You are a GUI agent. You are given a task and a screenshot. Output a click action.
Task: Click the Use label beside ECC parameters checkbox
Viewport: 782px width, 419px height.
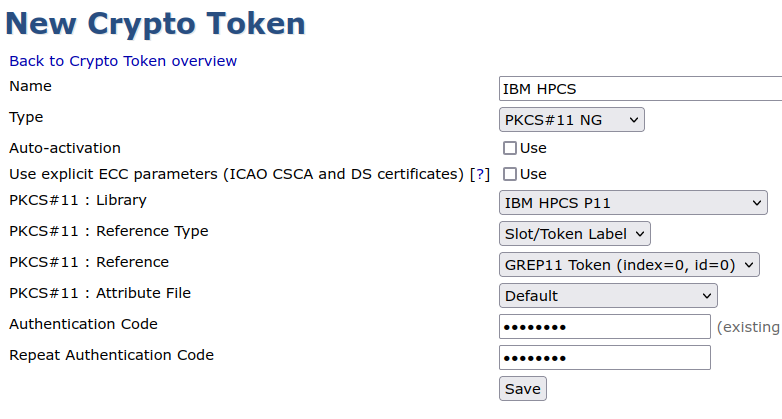pyautogui.click(x=533, y=174)
